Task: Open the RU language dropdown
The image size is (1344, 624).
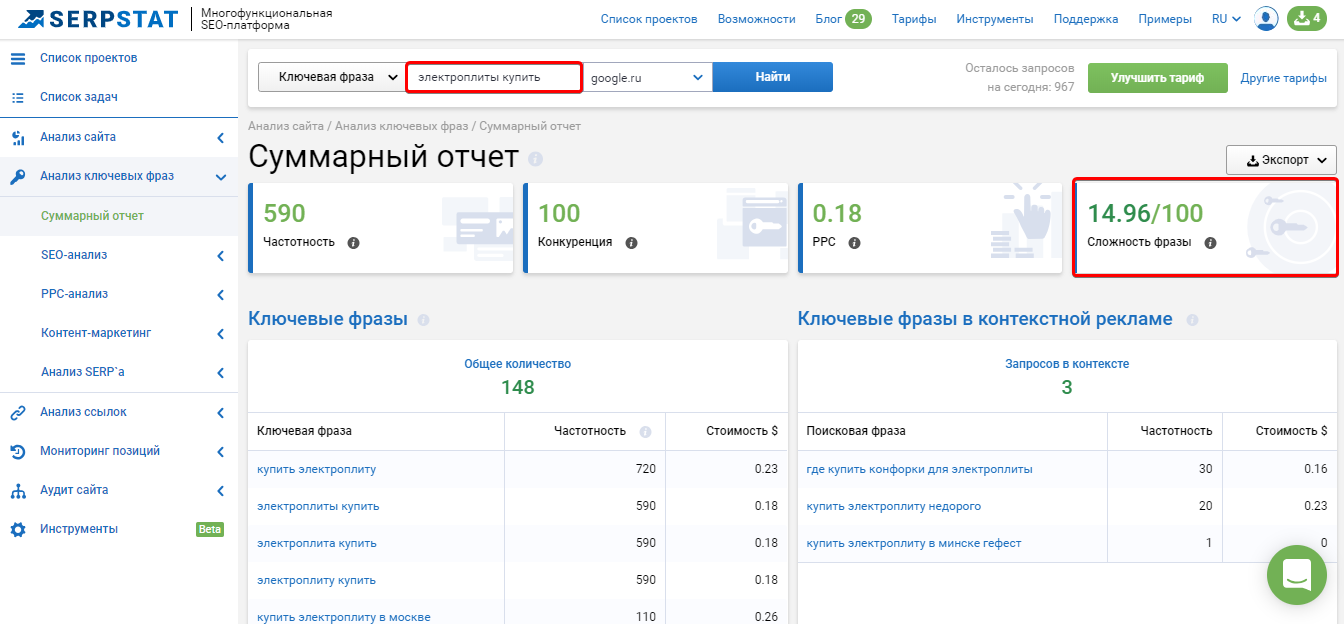Action: 1226,18
